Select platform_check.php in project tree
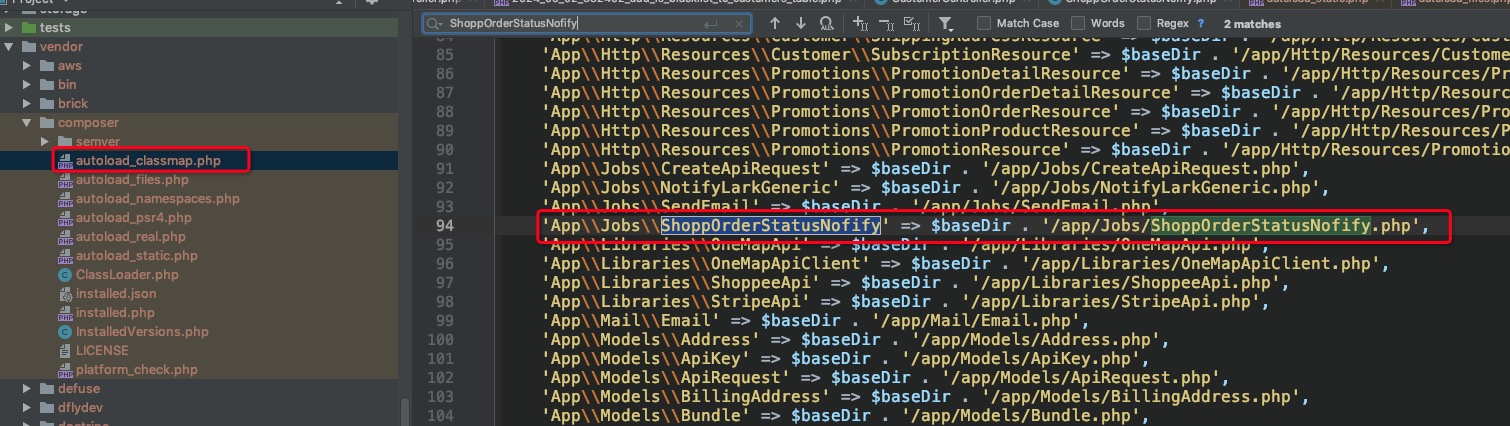1510x426 pixels. (137, 370)
